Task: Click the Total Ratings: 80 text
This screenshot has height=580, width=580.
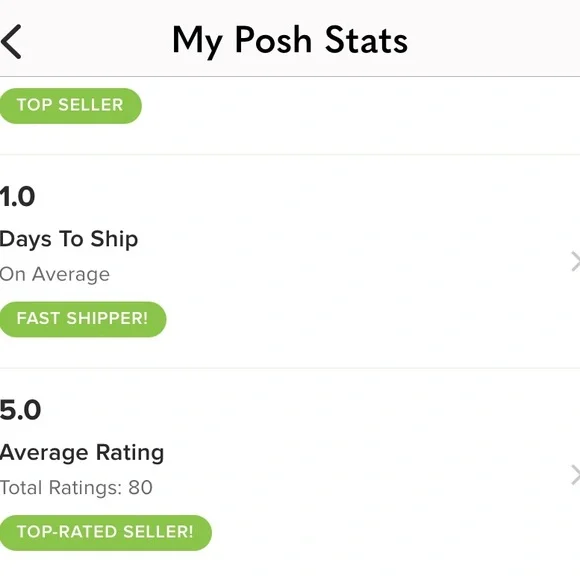Action: tap(76, 488)
